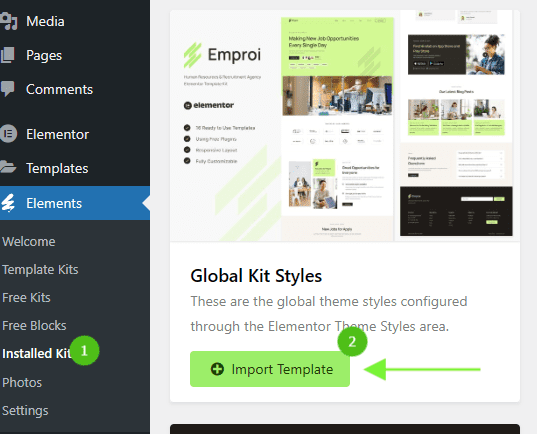Screen dimensions: 537x434
Task: Click the Elementor logo icon
Action: 8,134
